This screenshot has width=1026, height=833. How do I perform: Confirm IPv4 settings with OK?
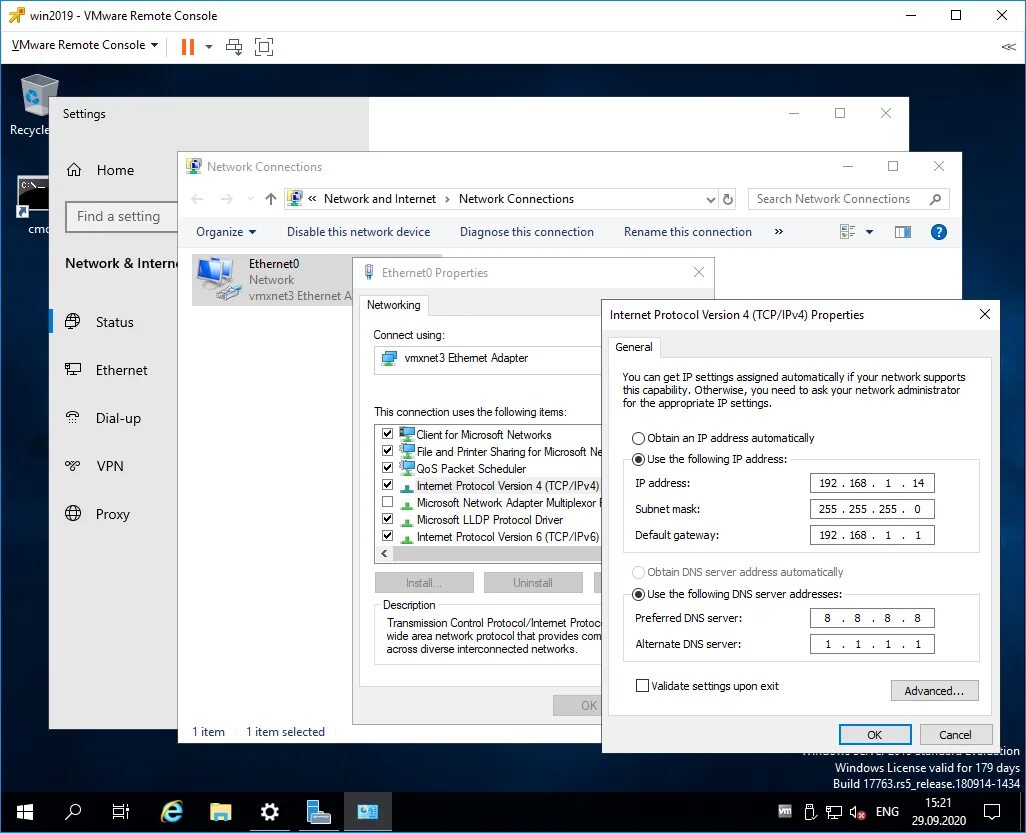click(x=875, y=735)
